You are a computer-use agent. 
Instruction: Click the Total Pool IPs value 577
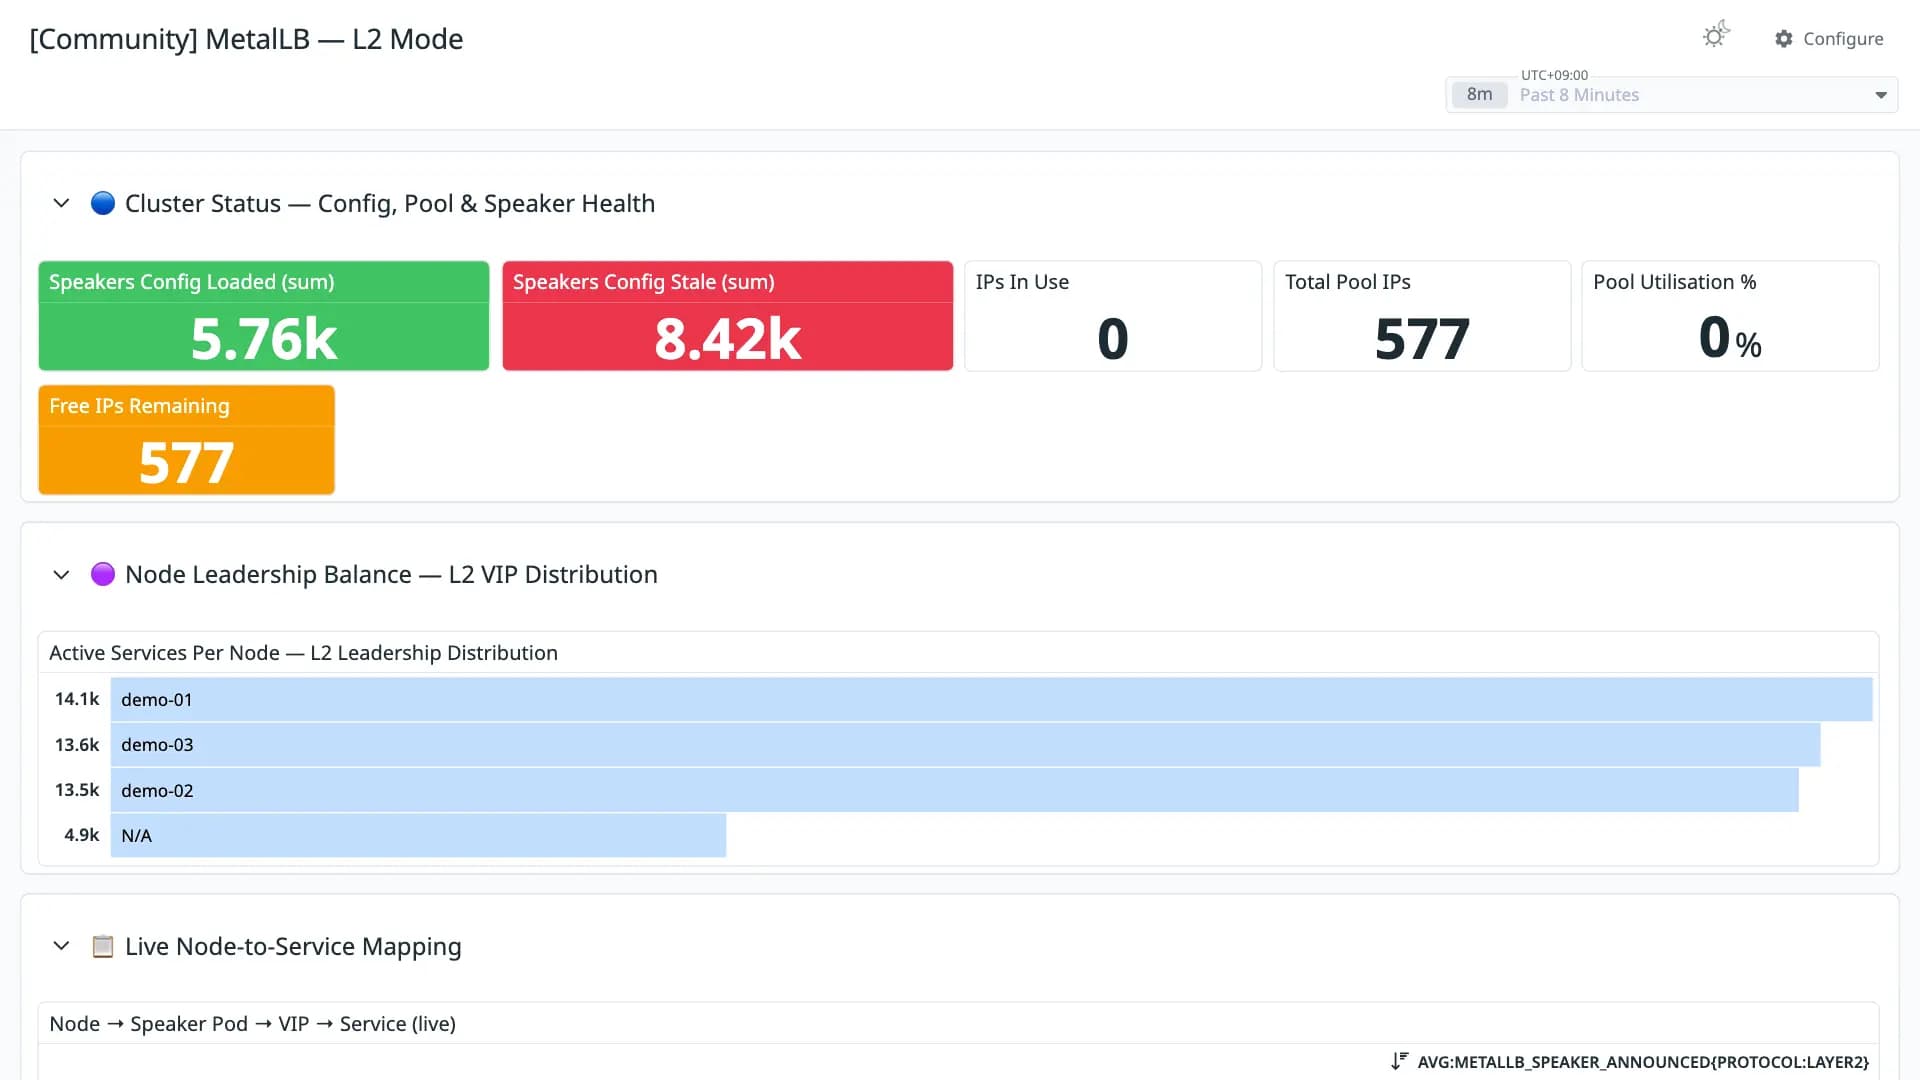coord(1422,339)
